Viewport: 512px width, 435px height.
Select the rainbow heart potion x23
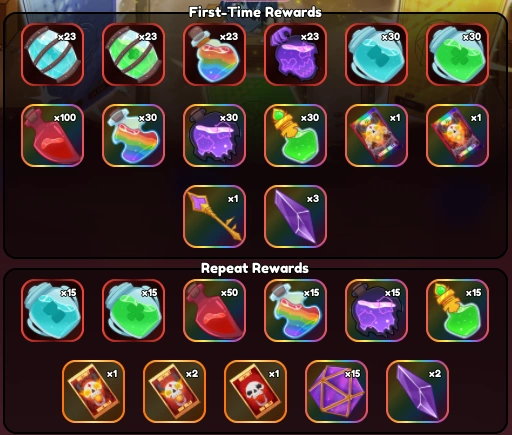click(x=214, y=54)
